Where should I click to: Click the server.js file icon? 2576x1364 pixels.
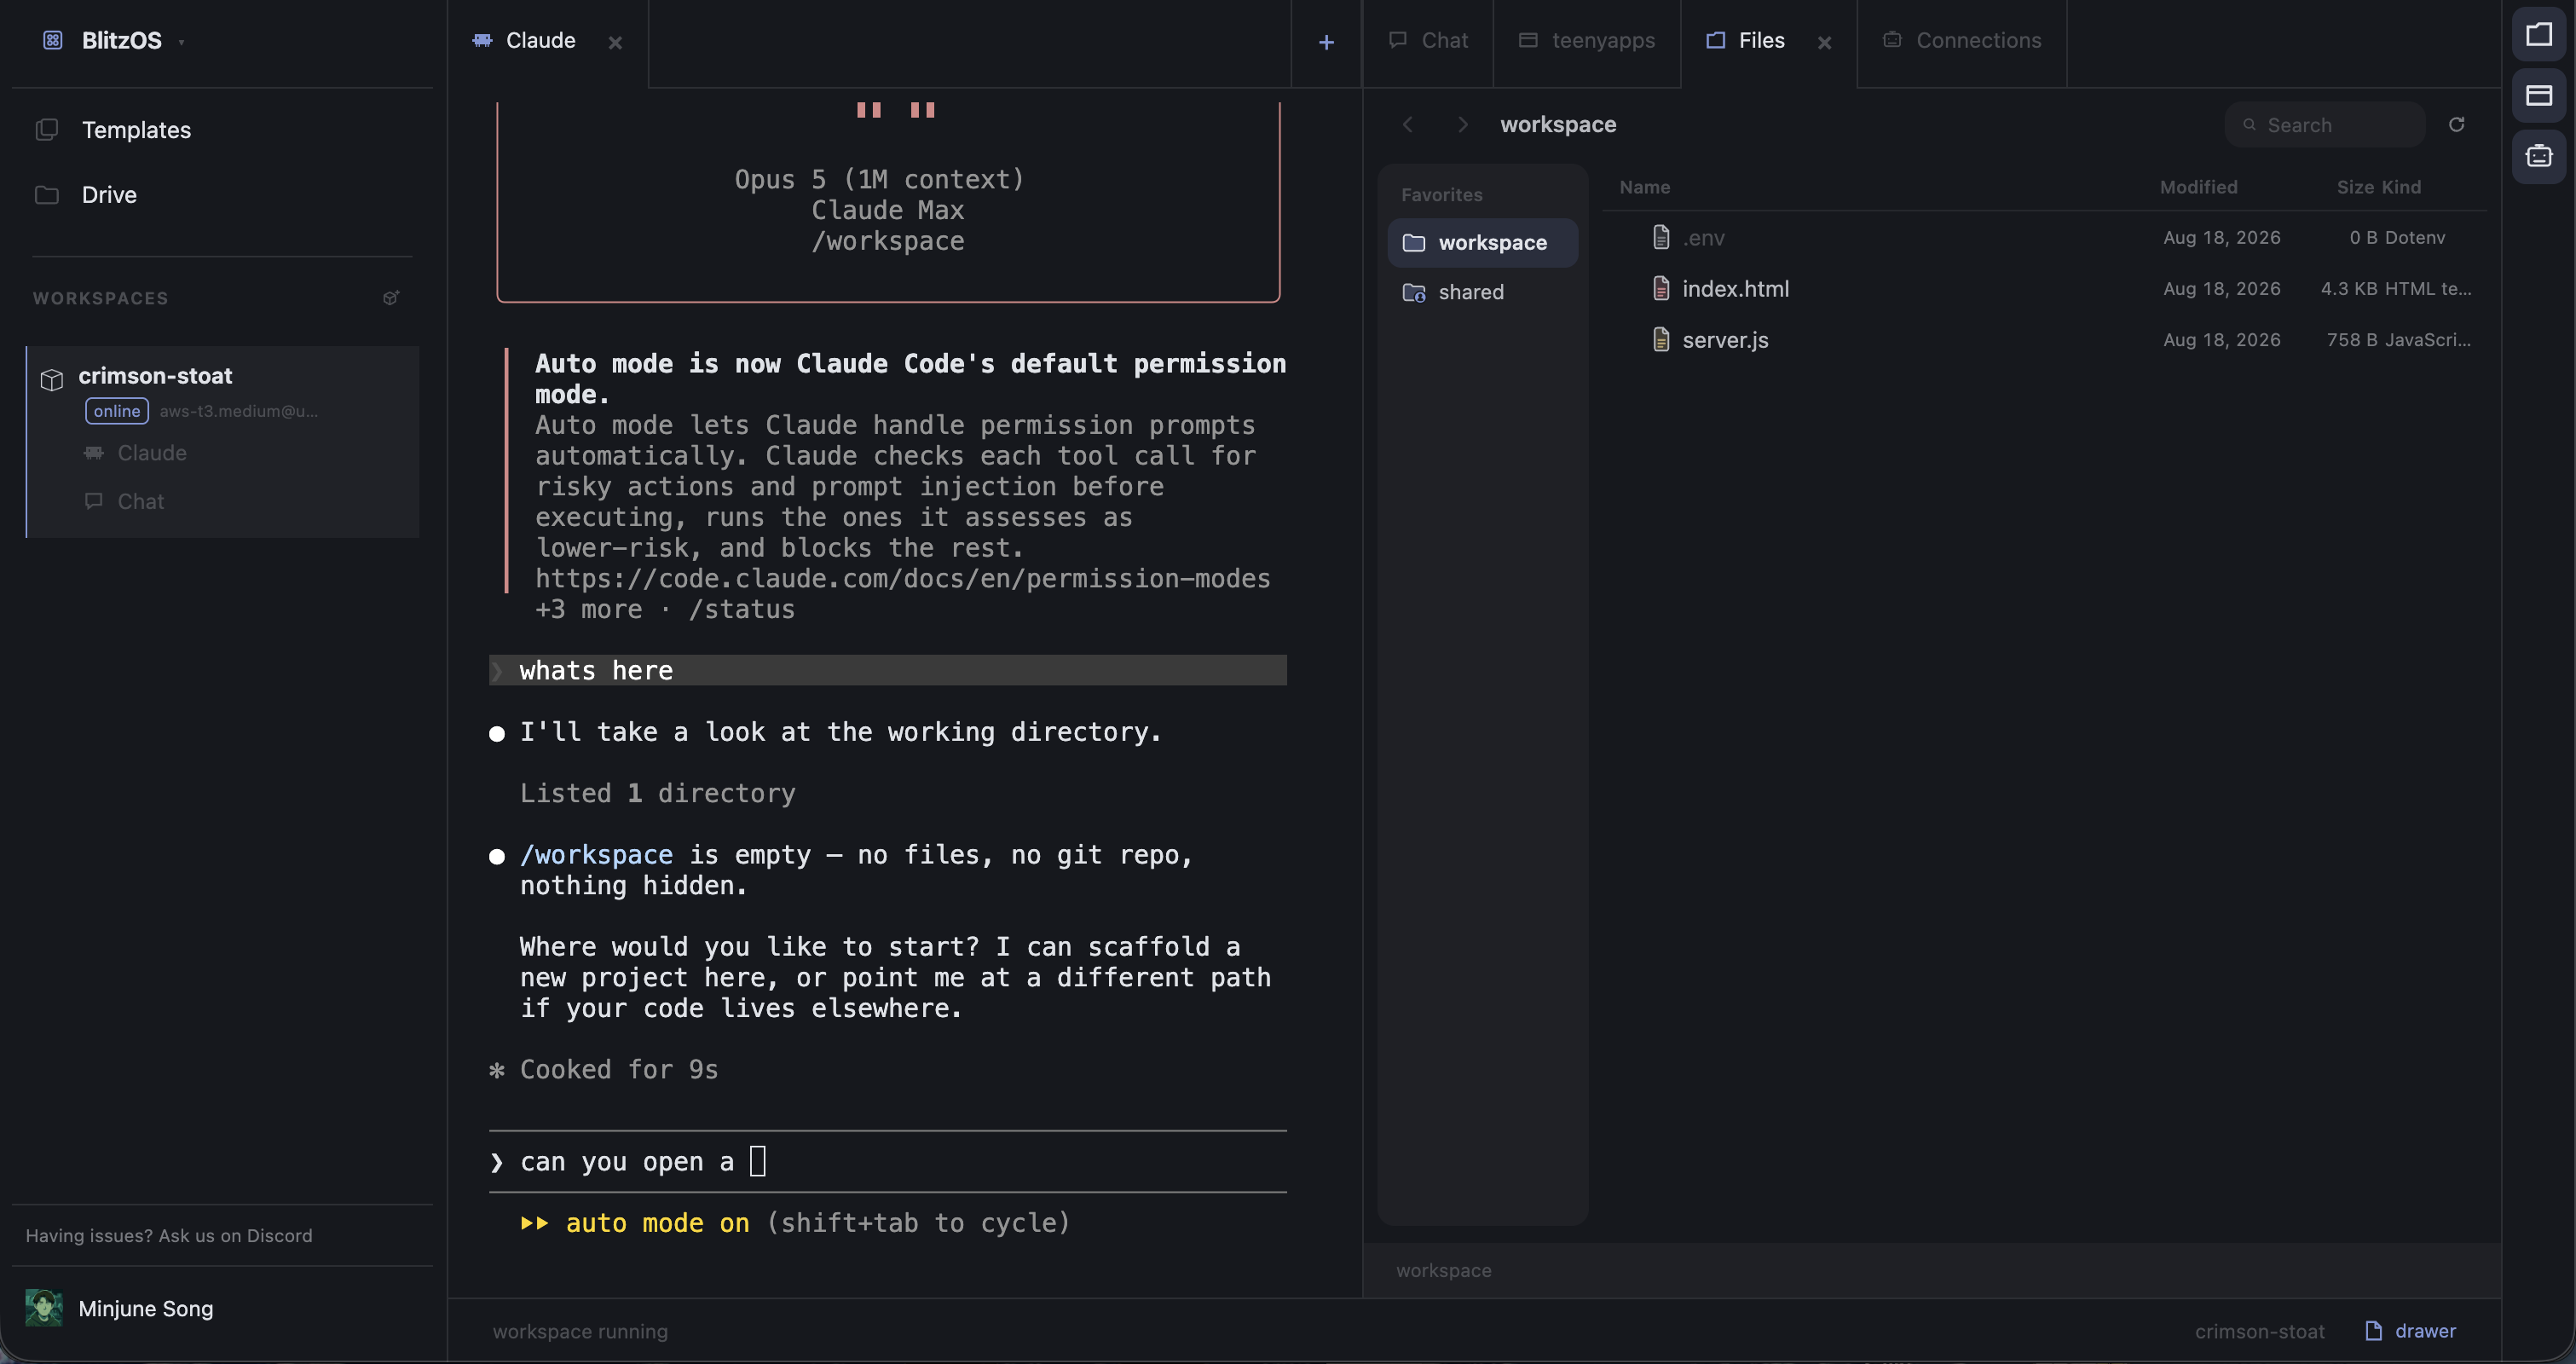pyautogui.click(x=1661, y=340)
